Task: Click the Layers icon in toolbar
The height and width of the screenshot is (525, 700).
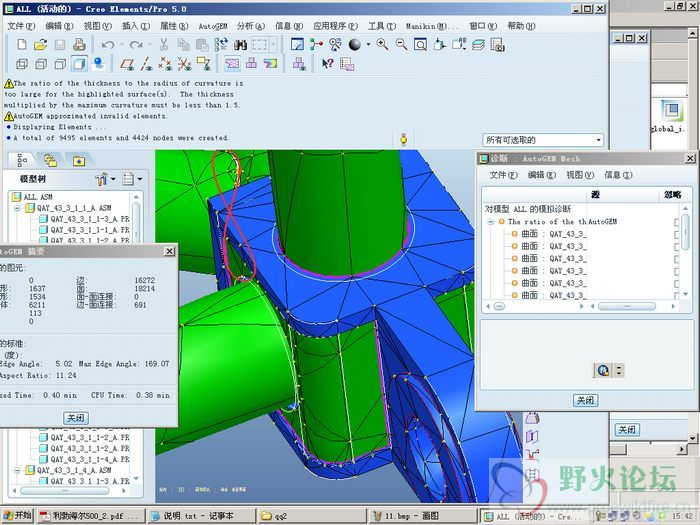Action: coord(479,44)
